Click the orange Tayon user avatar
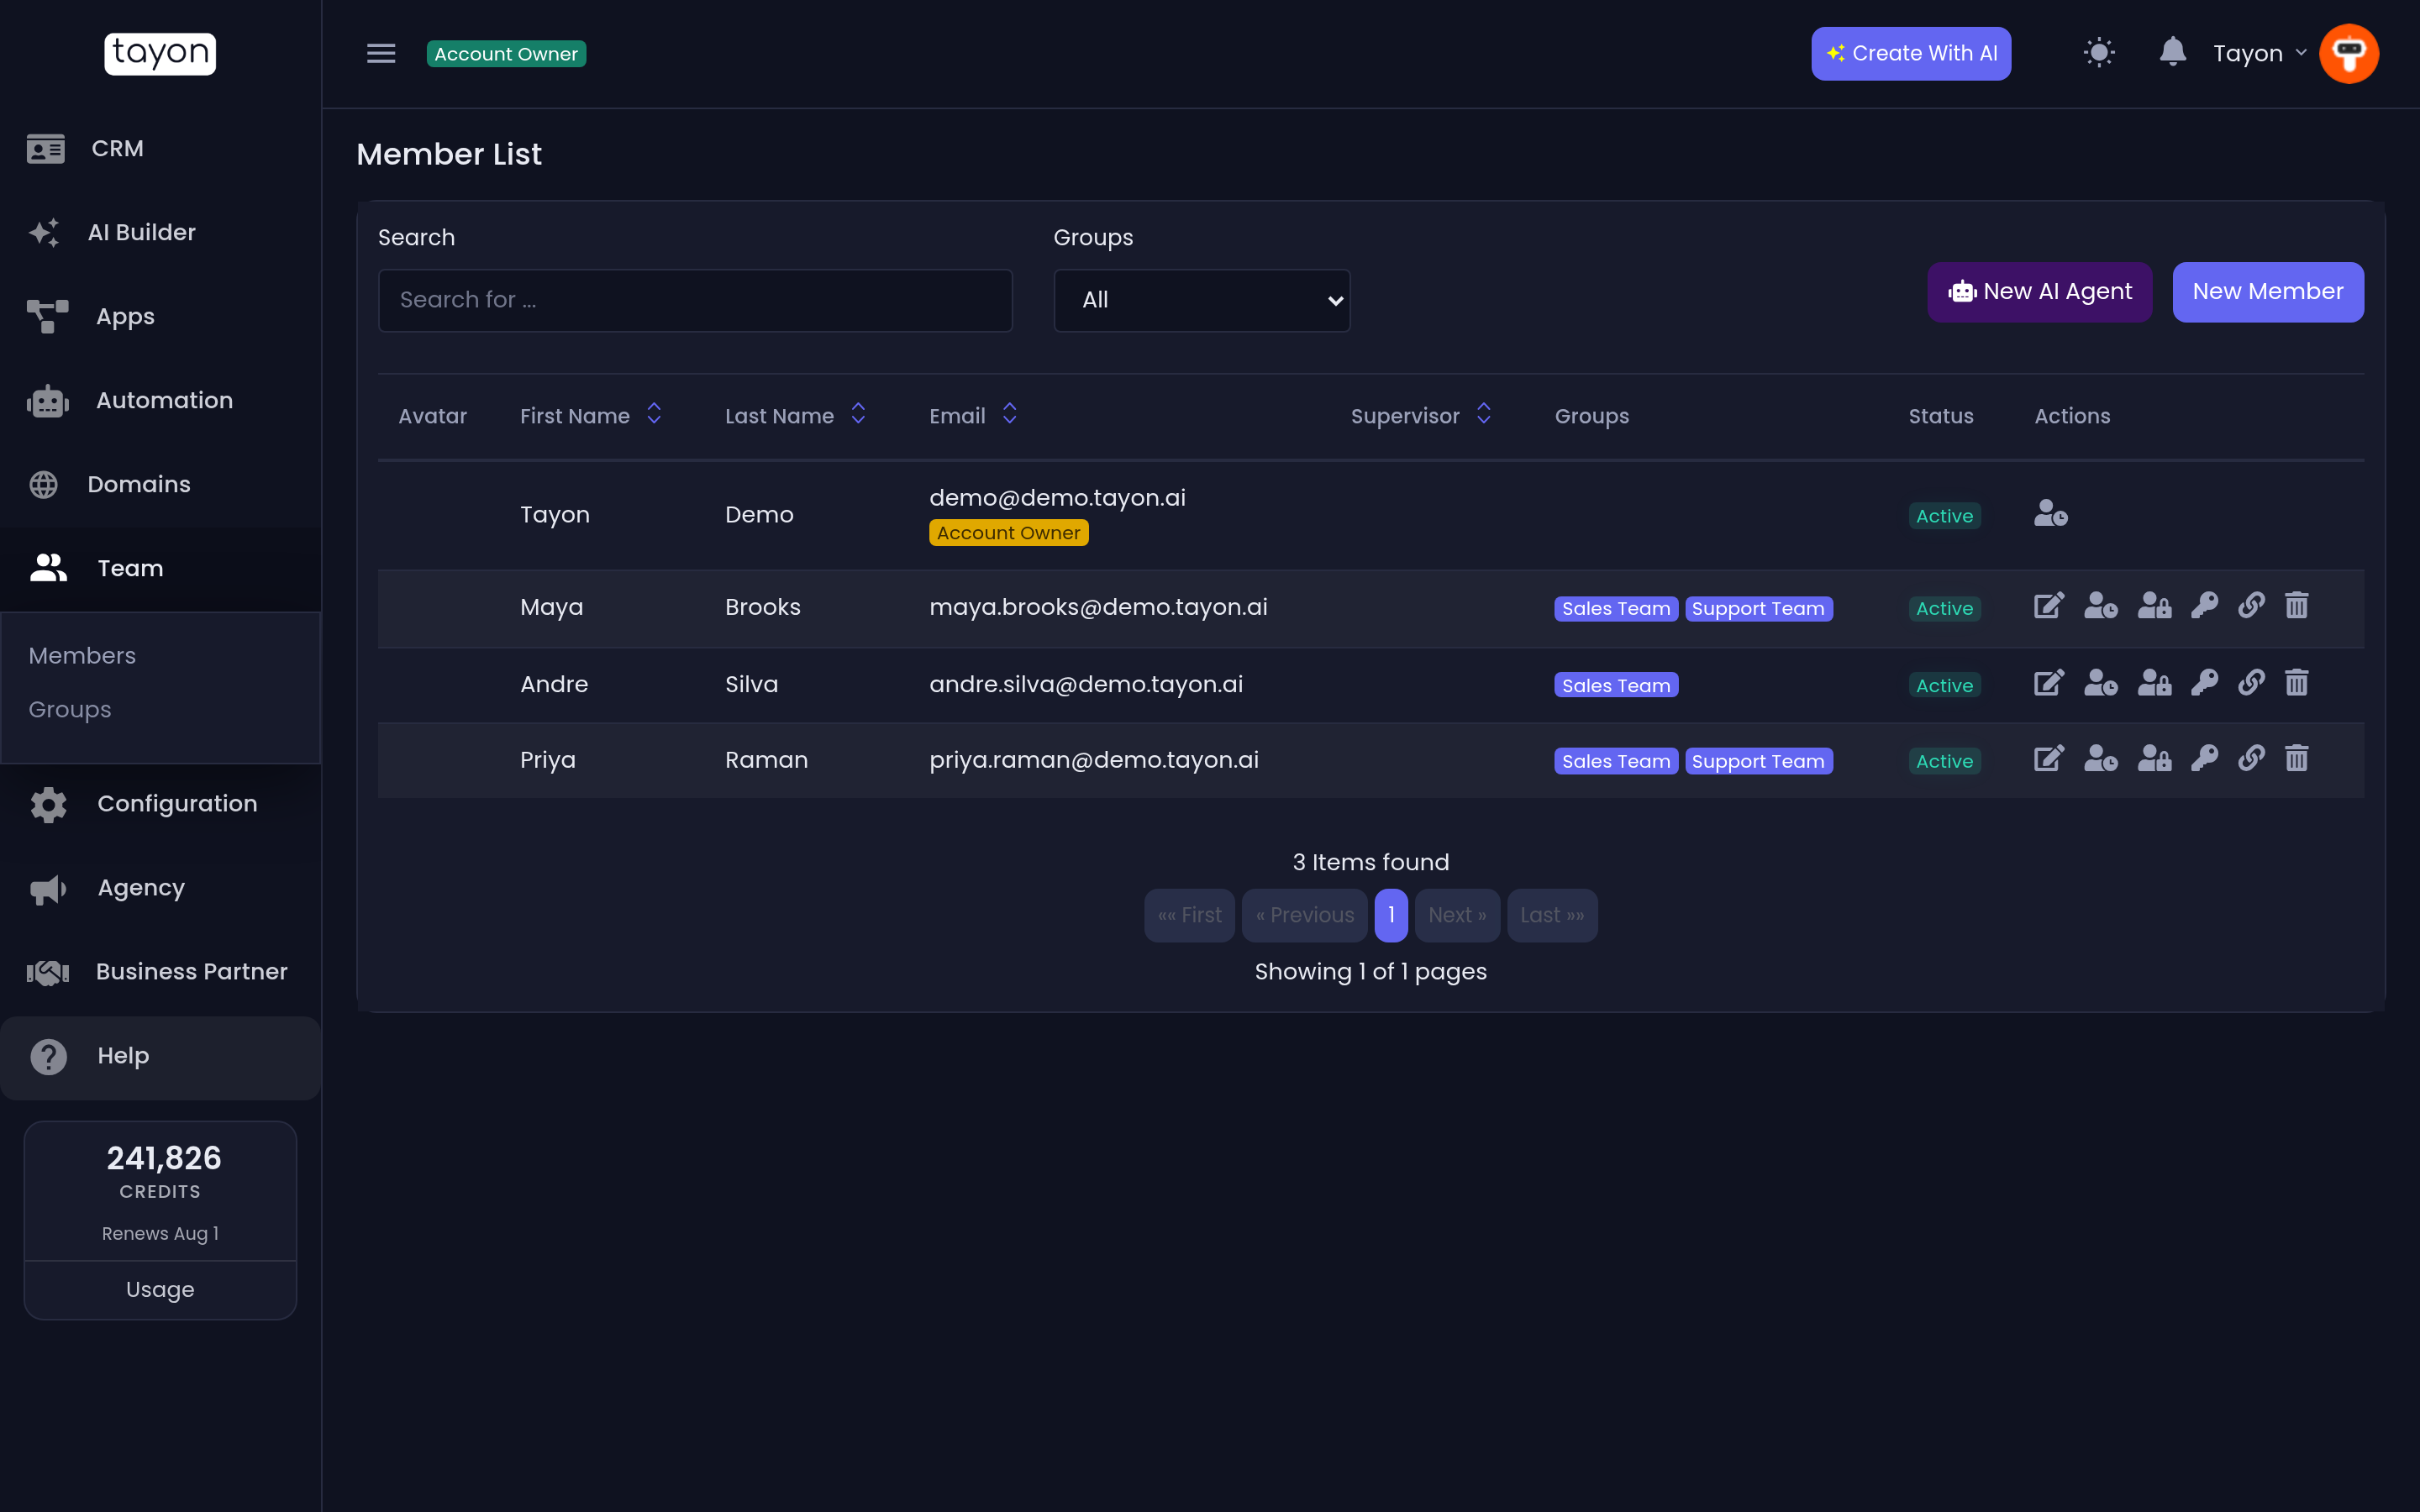The width and height of the screenshot is (2420, 1512). click(2349, 53)
